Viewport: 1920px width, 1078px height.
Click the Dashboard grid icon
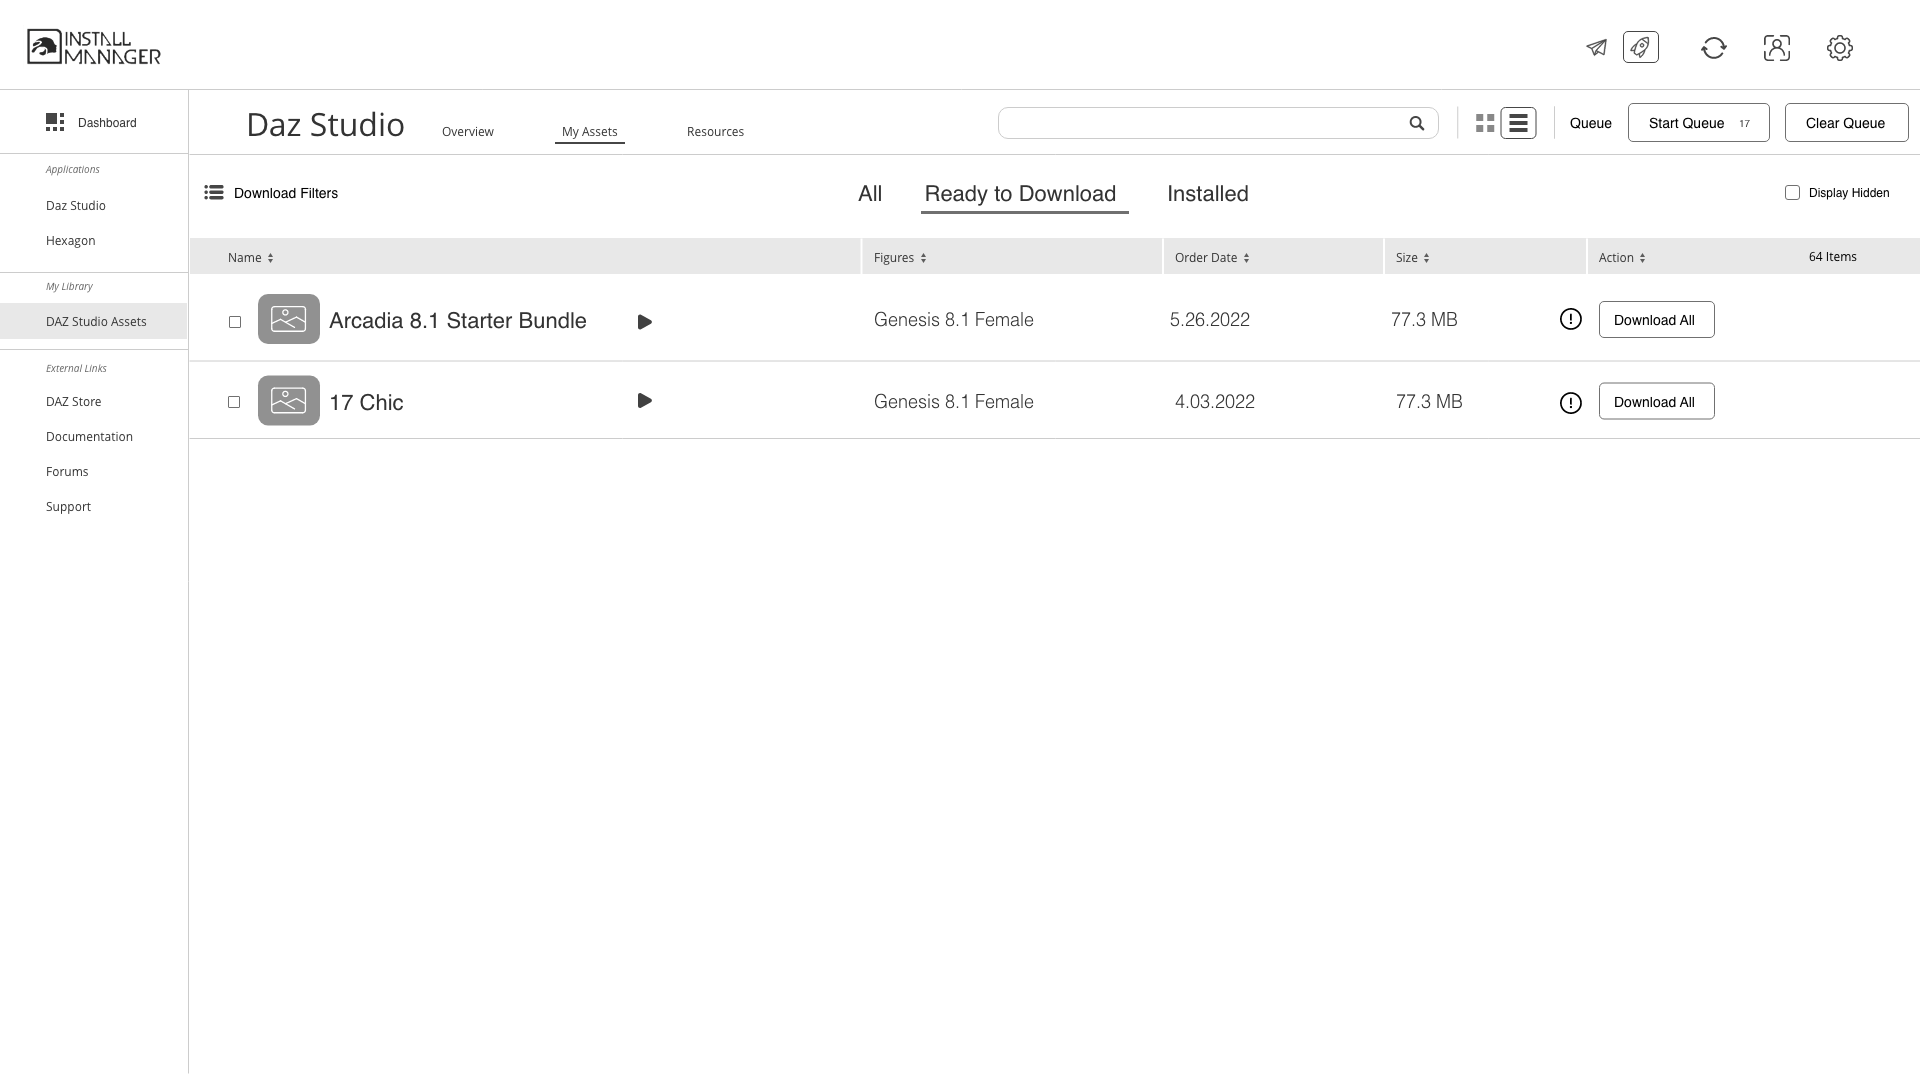(x=55, y=122)
